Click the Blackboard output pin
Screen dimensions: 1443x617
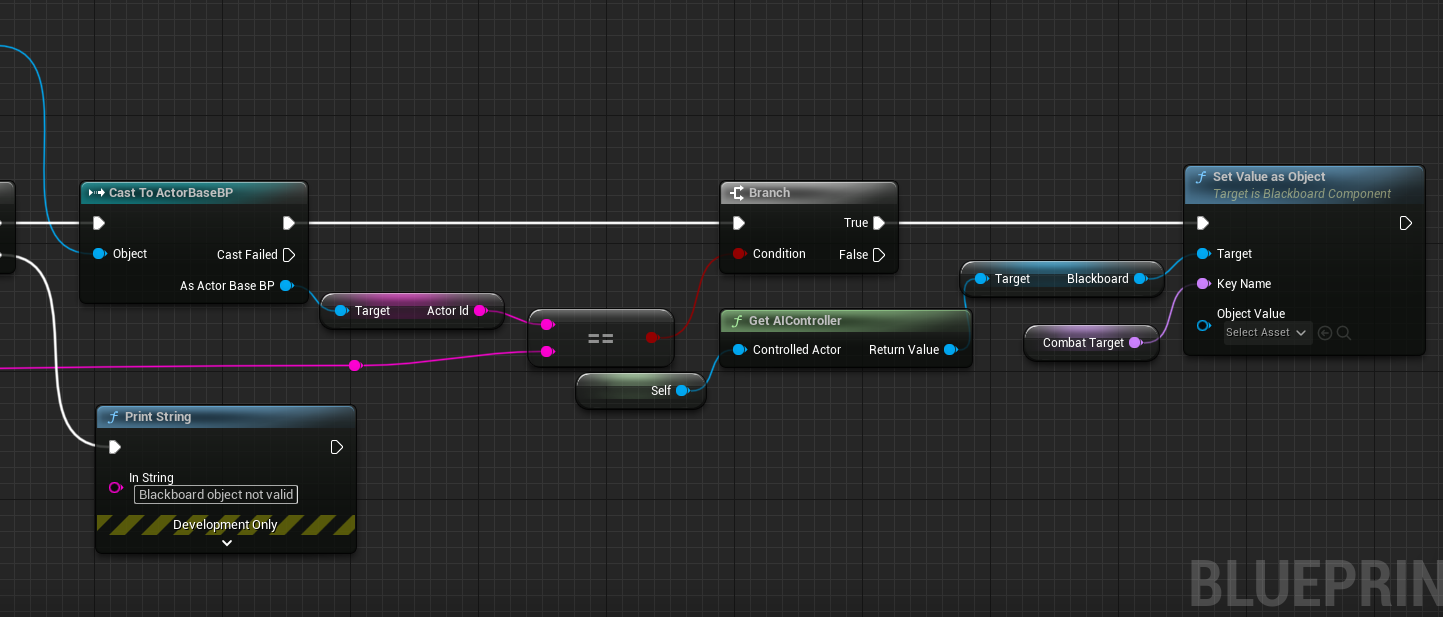coord(1139,279)
